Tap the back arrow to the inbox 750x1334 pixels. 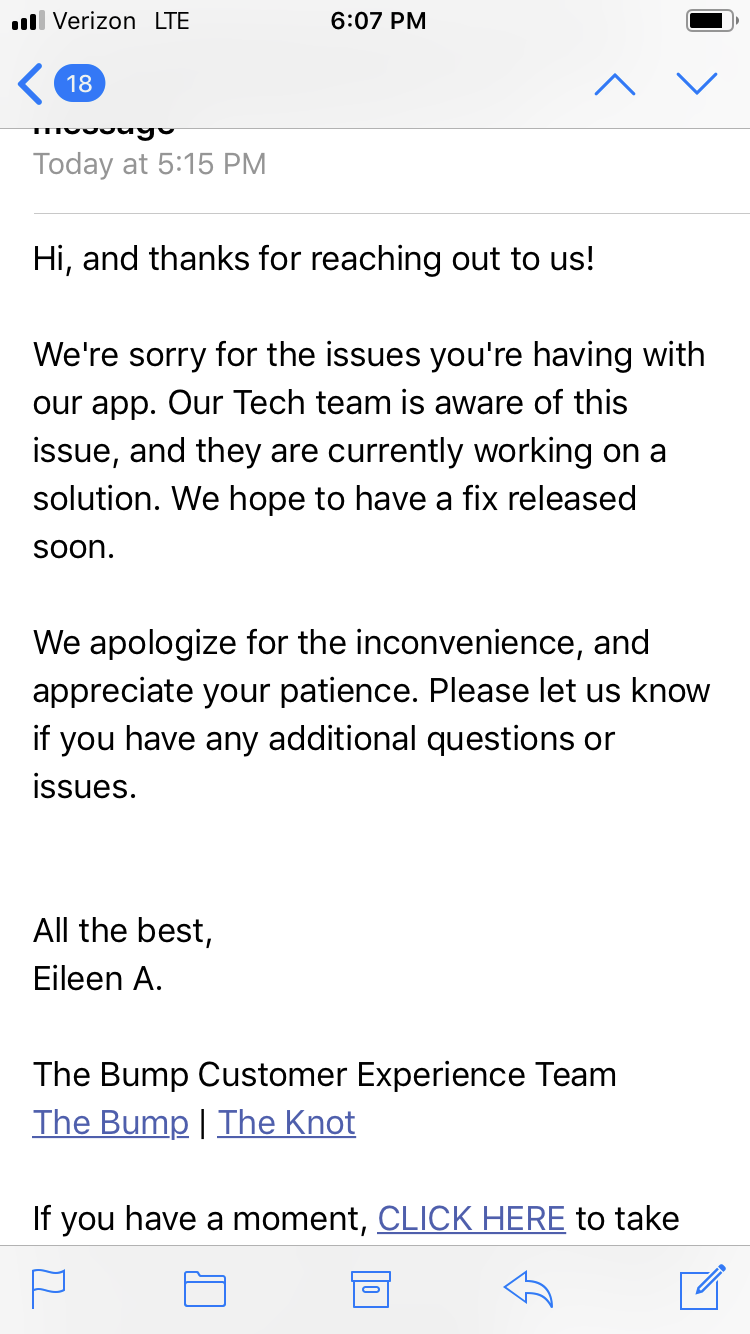click(31, 84)
